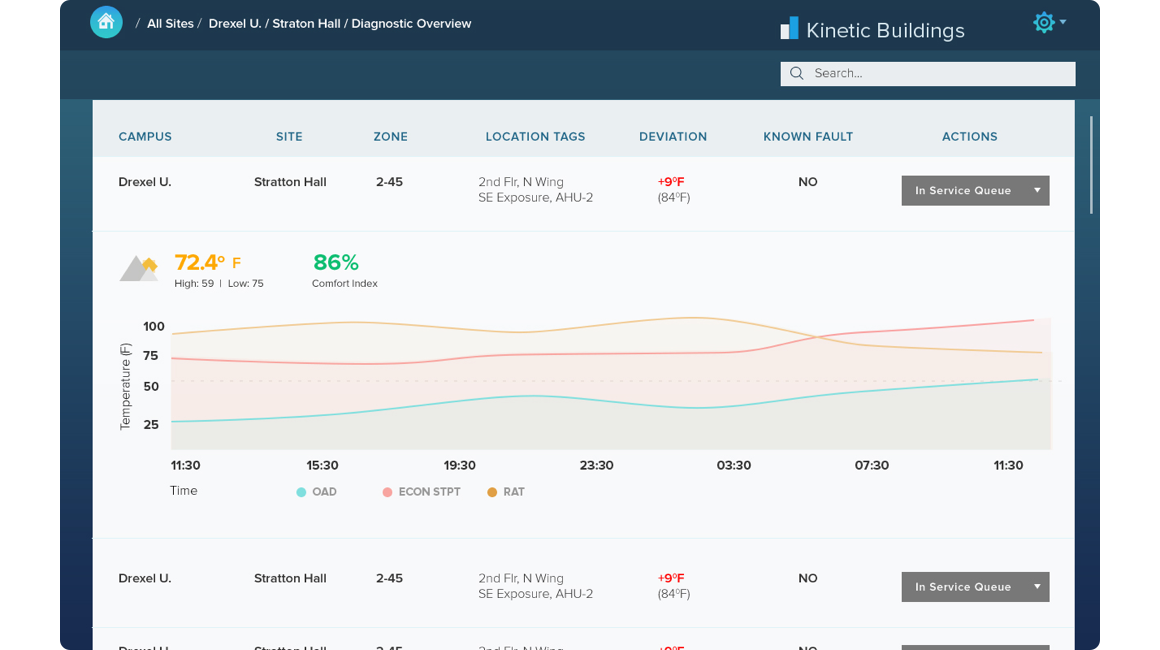This screenshot has height=650, width=1160.
Task: Toggle ECON STPT series in legend
Action: pos(422,492)
